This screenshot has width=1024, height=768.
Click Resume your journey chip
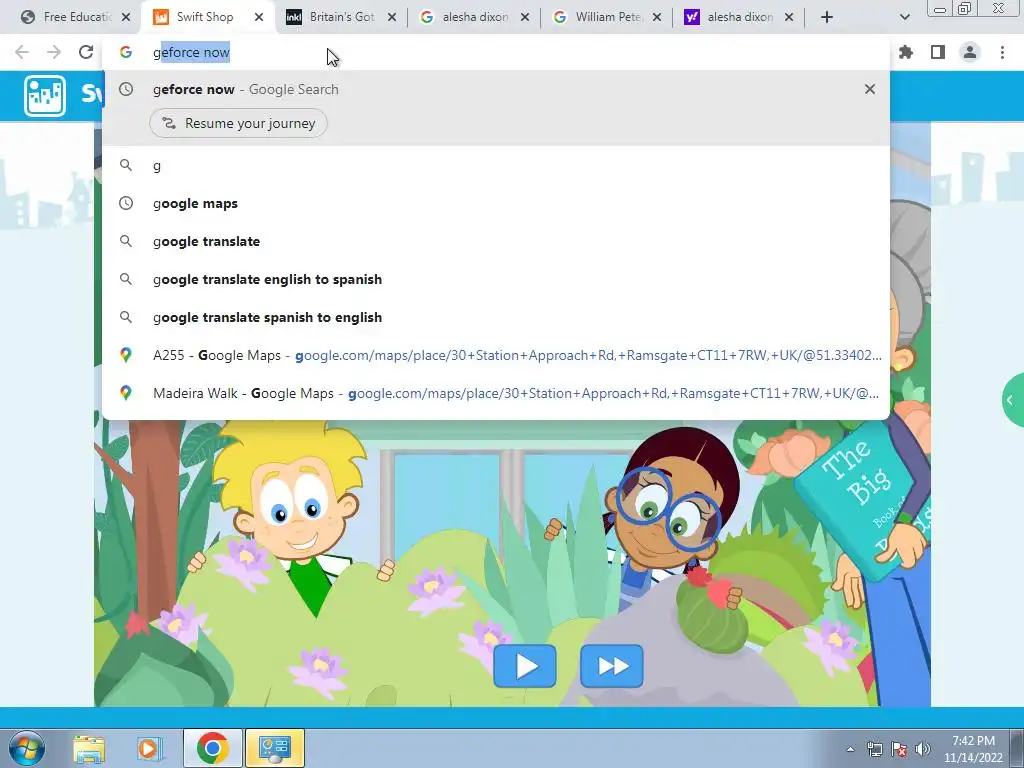click(x=238, y=123)
